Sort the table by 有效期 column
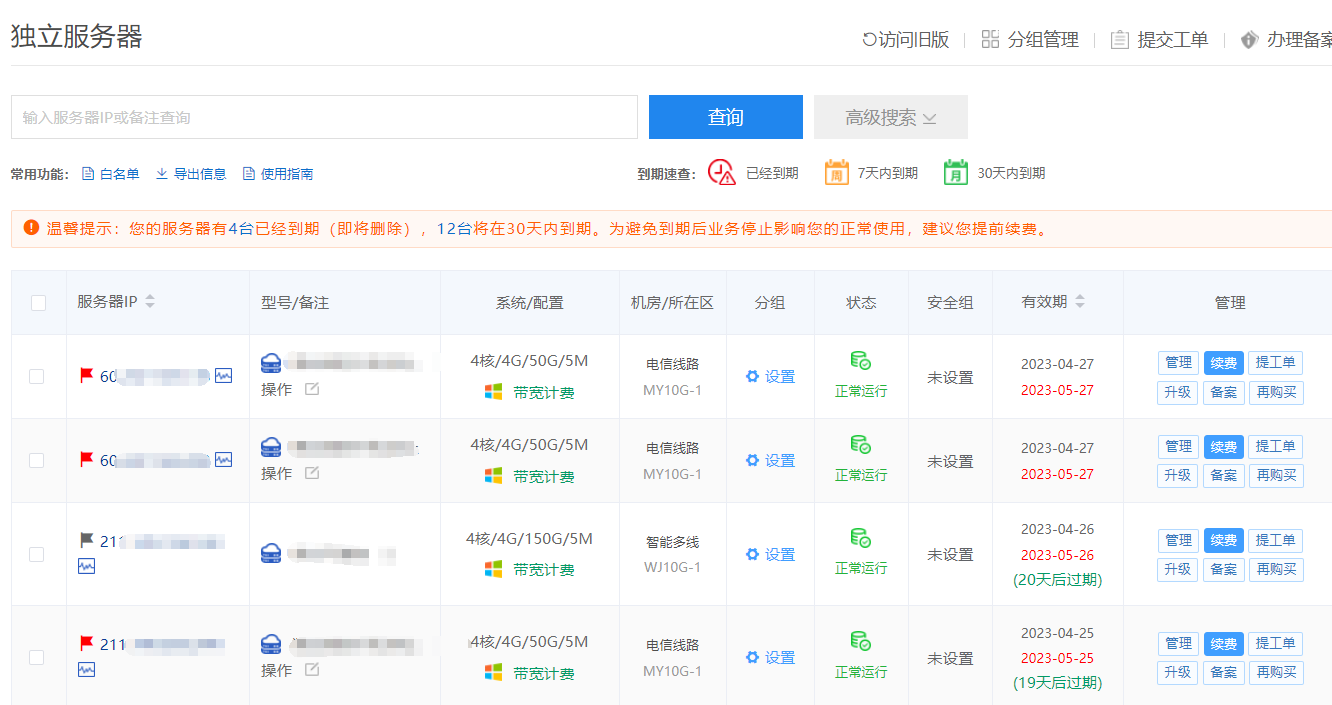 (1080, 301)
